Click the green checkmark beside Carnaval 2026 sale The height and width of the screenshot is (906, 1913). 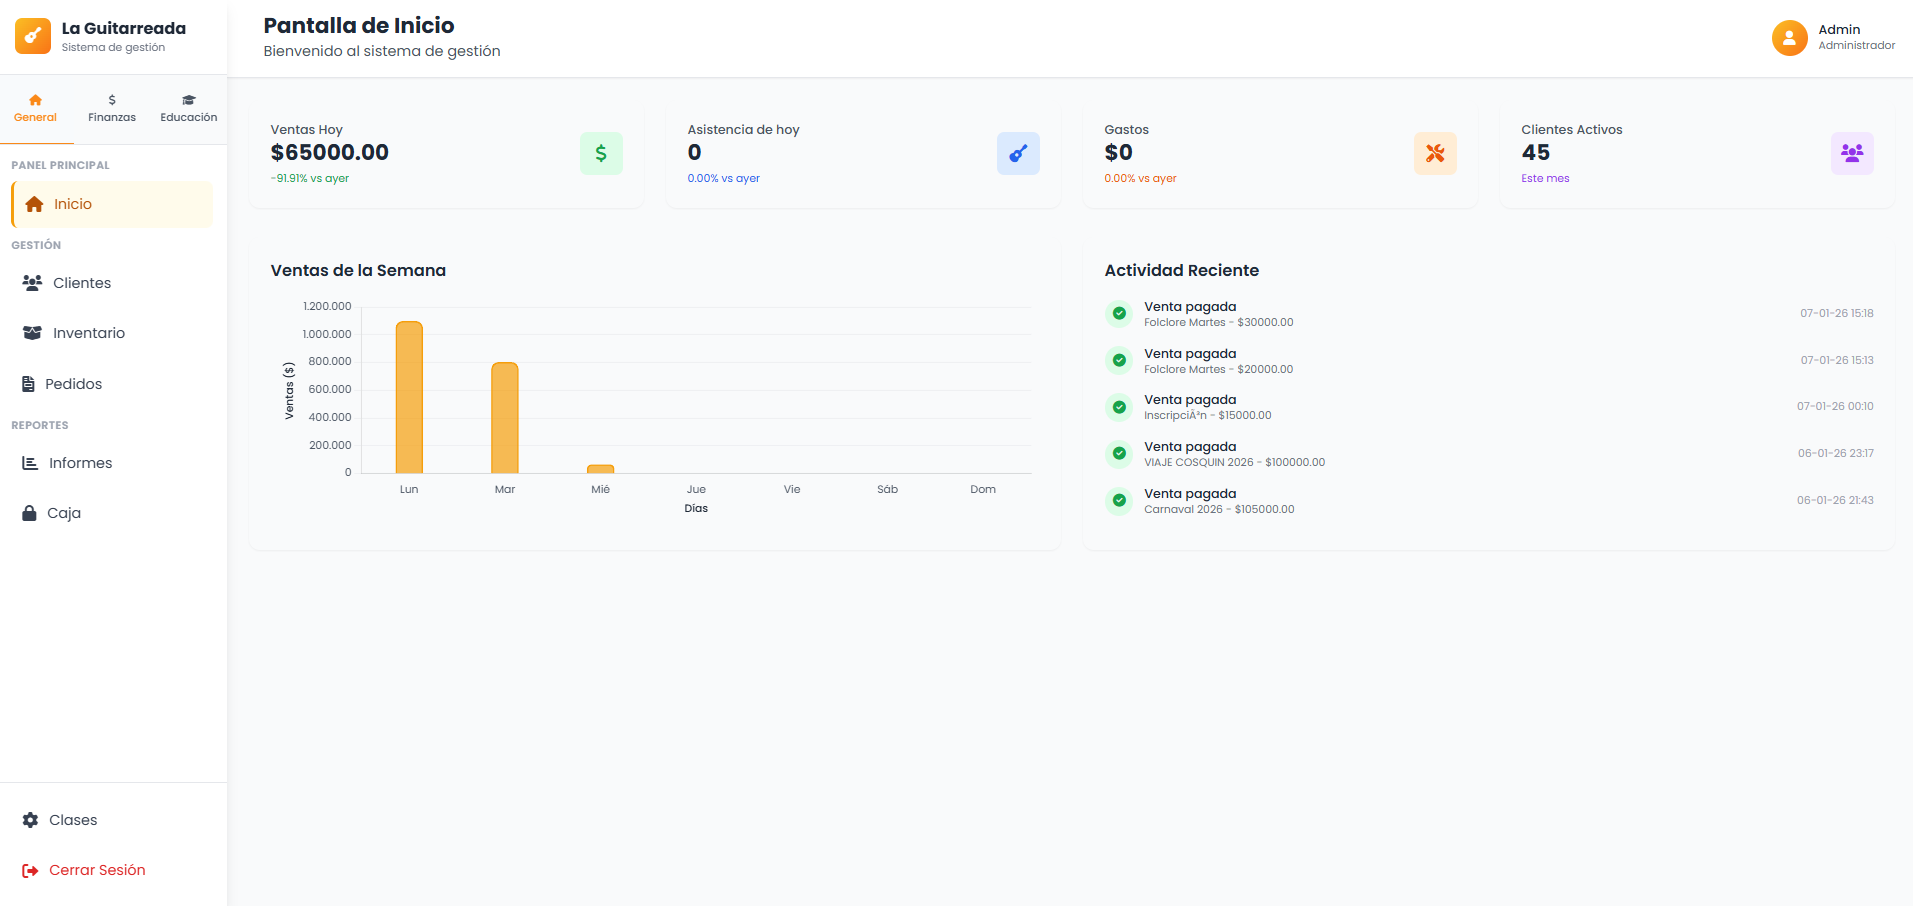1119,500
